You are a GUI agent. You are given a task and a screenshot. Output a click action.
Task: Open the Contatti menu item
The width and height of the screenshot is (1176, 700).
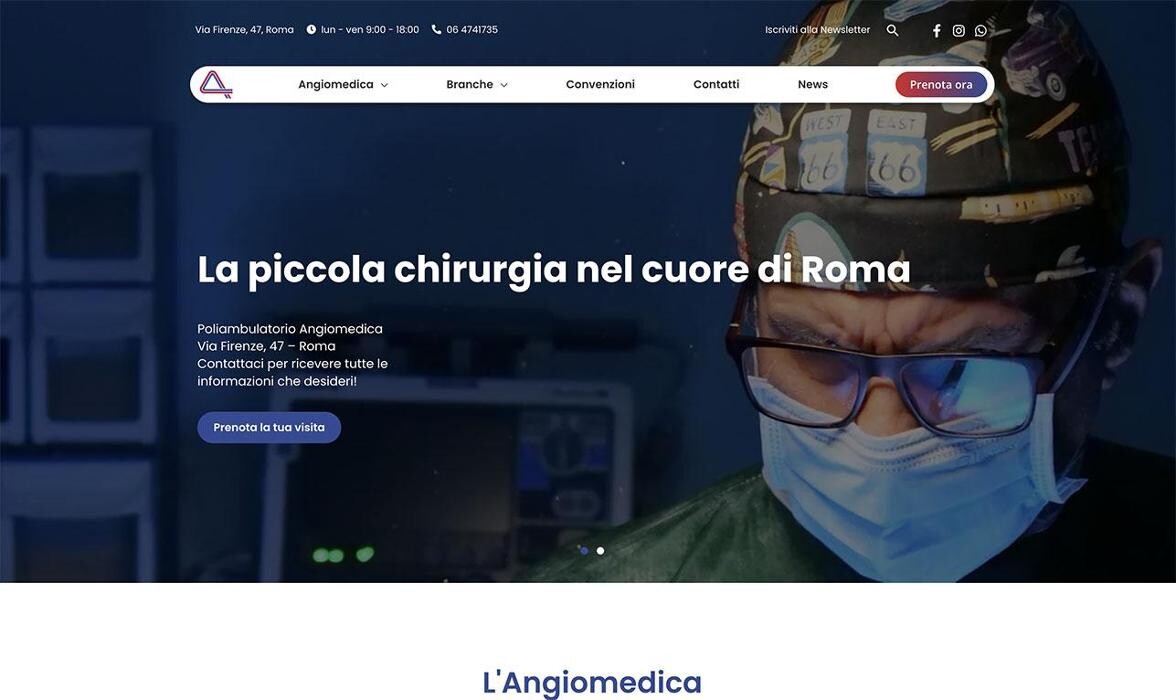point(716,84)
